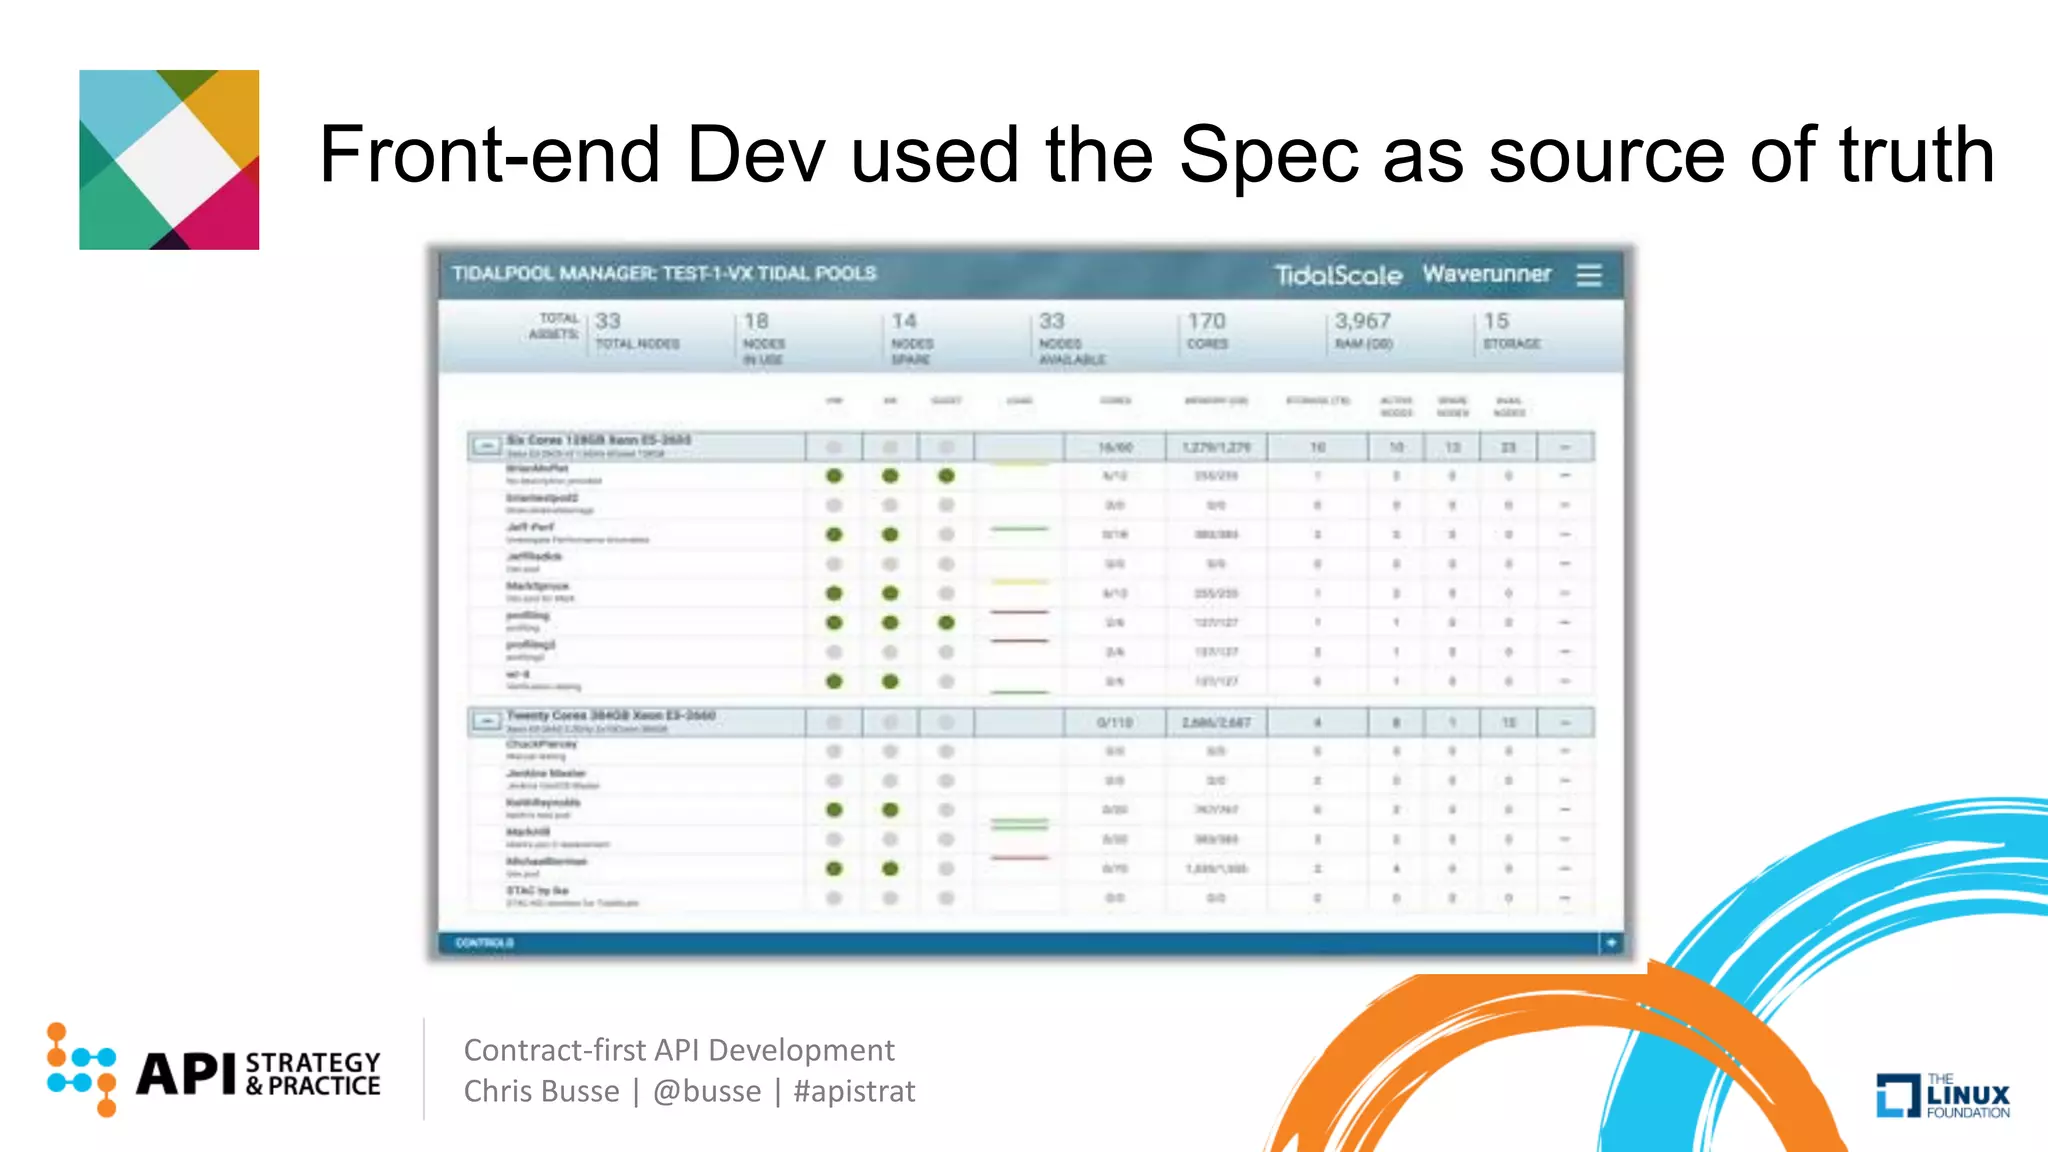Screen dimensions: 2048x1152
Task: Click the second status dot in the MichaelBerman row
Action: 890,869
